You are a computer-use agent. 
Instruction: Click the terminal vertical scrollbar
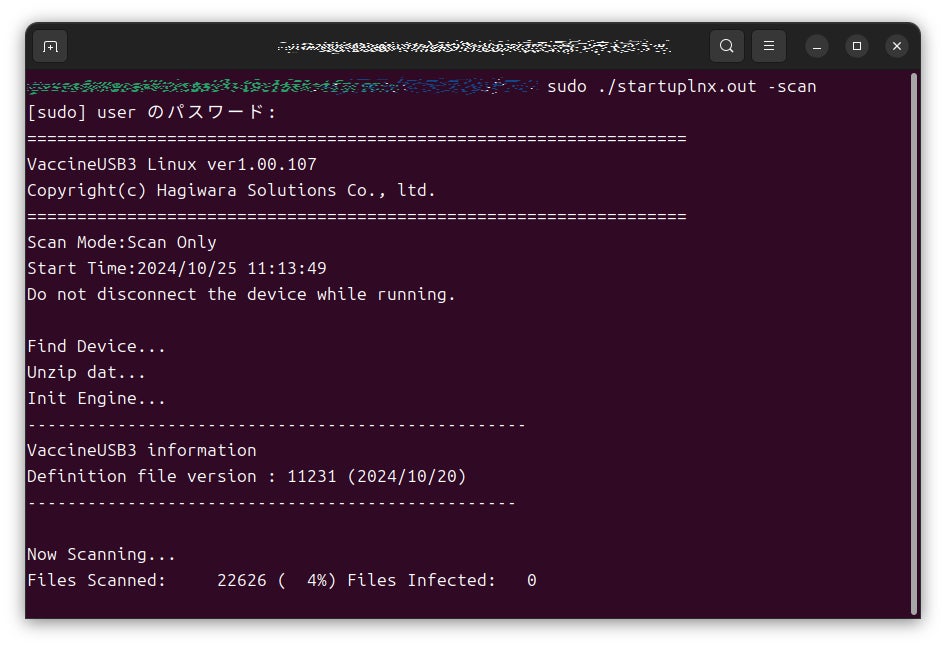pos(913,340)
